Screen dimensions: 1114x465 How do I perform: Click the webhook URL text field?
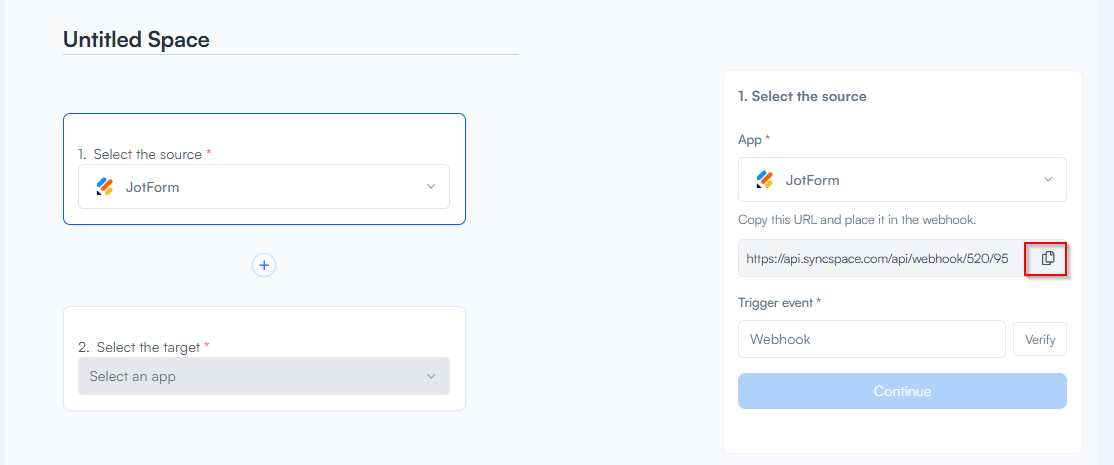pyautogui.click(x=880, y=258)
